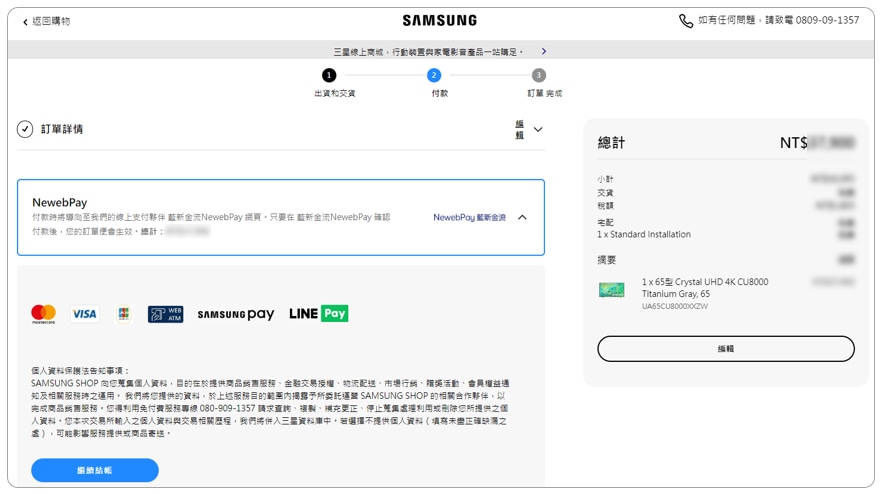Click the 編輯 button in order summary
The height and width of the screenshot is (494, 882).
point(725,349)
